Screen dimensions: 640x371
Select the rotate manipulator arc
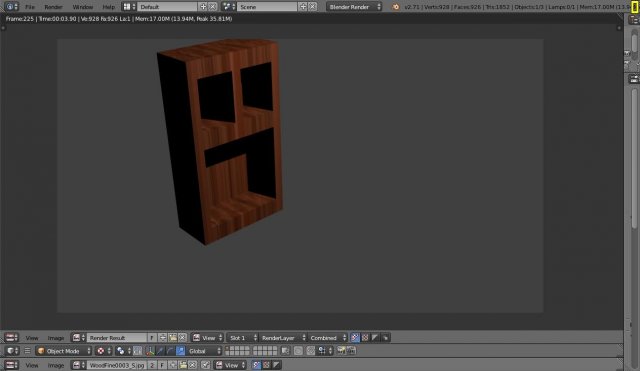[170, 351]
